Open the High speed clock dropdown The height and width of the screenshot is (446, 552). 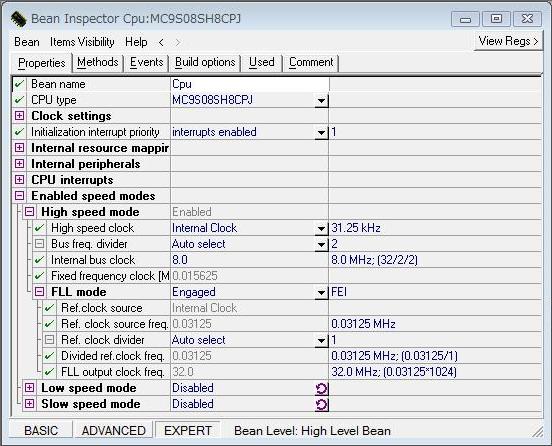[321, 229]
